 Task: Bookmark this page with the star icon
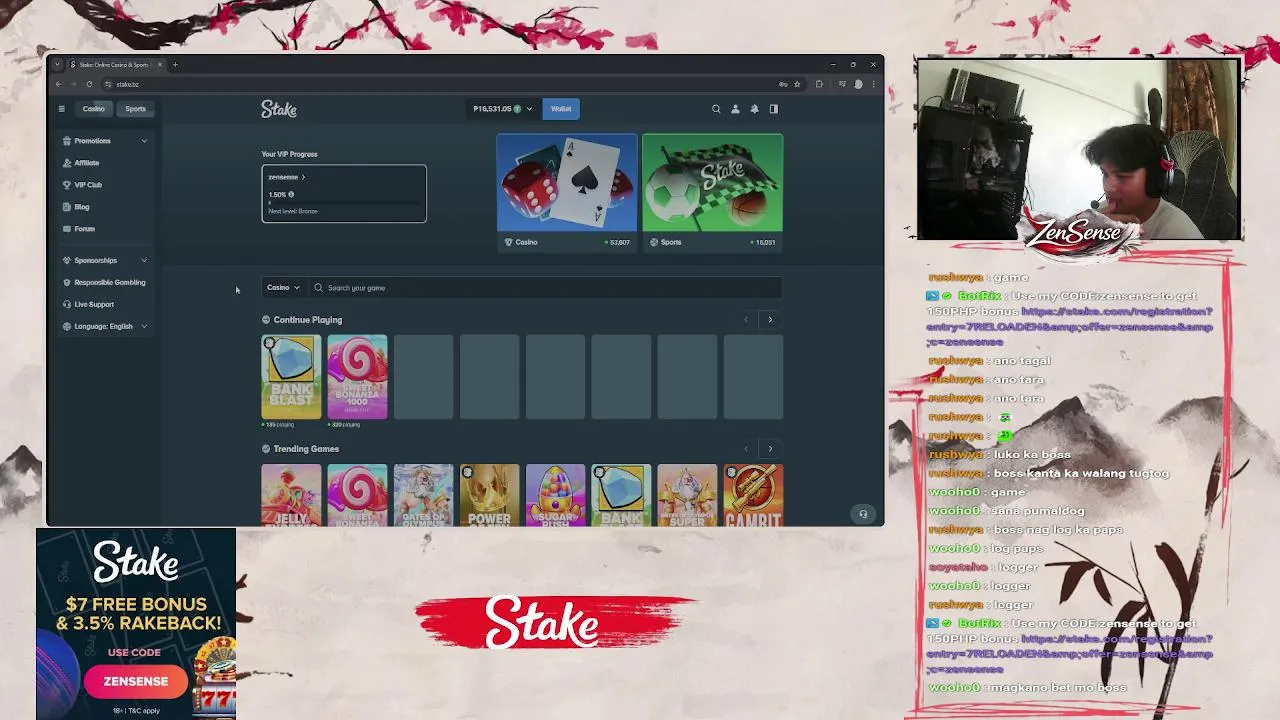coord(797,84)
